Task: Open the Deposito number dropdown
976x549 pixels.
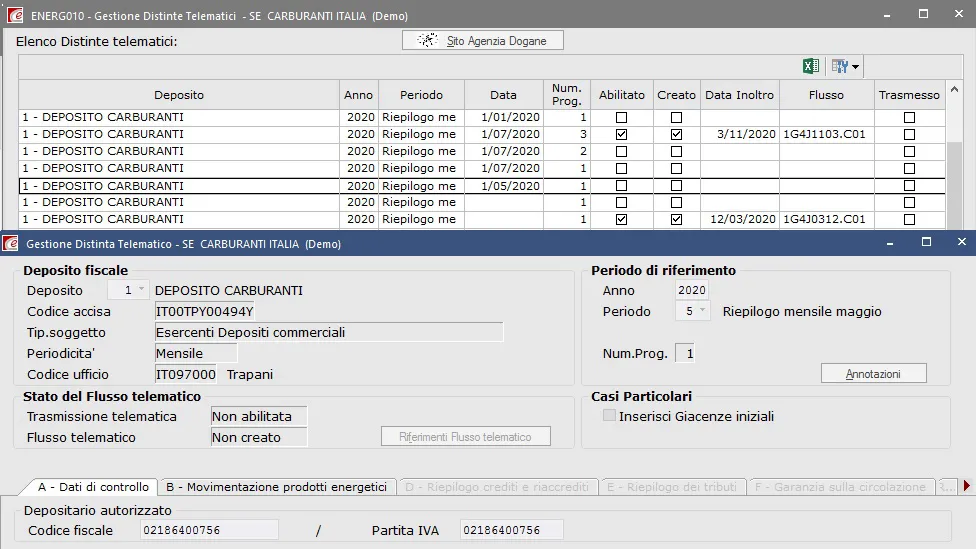Action: (141, 289)
